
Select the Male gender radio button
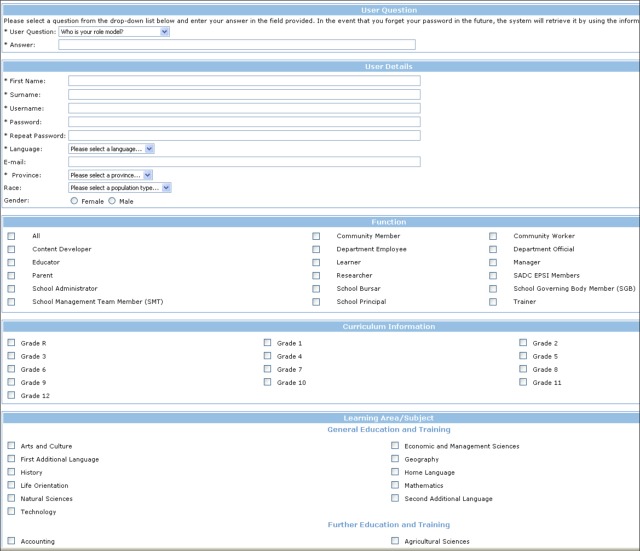tap(112, 201)
